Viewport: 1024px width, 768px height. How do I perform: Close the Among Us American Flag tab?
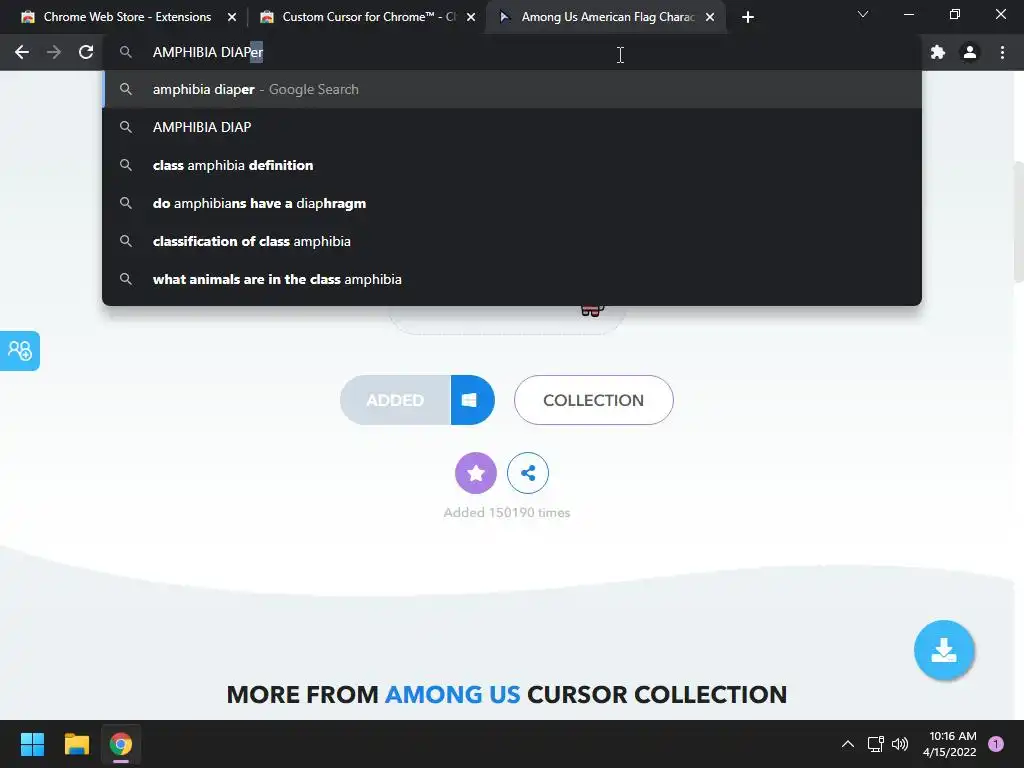click(x=710, y=17)
